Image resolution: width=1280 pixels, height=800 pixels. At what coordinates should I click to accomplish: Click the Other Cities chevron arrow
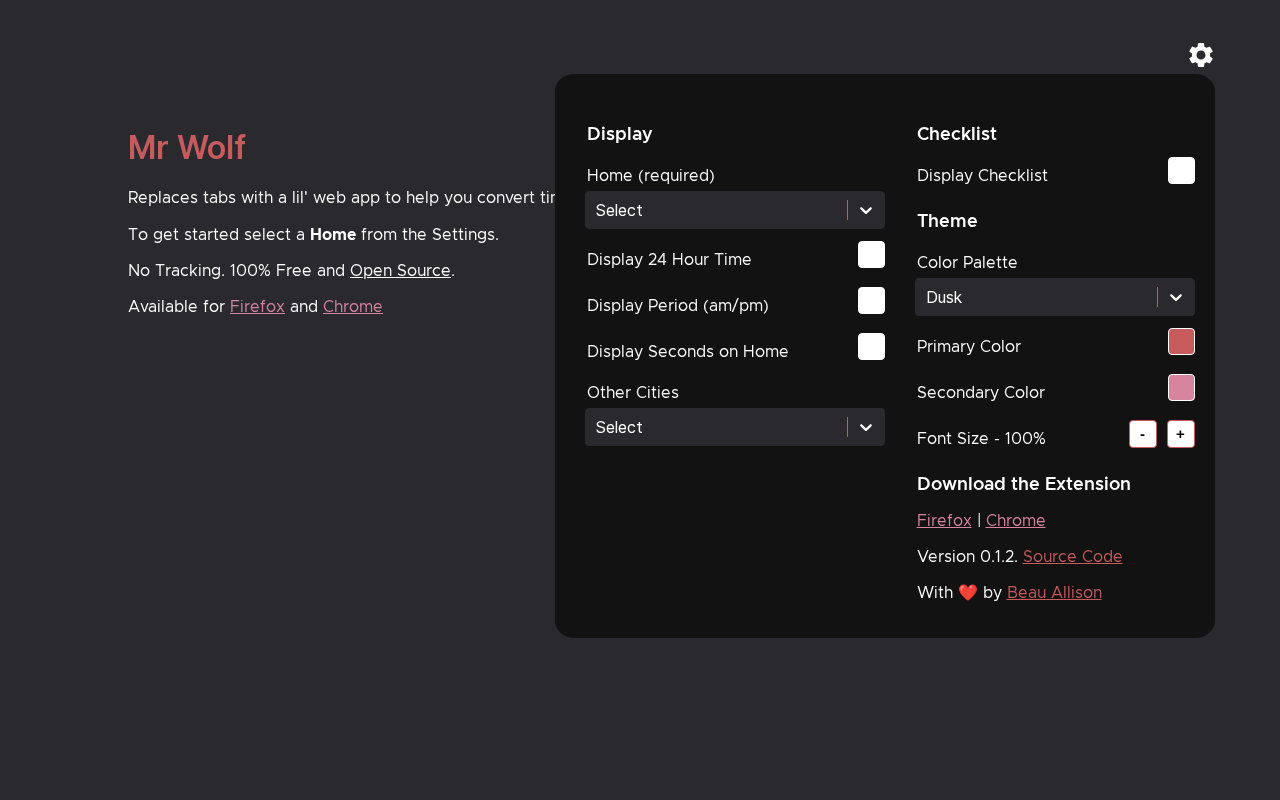(866, 427)
